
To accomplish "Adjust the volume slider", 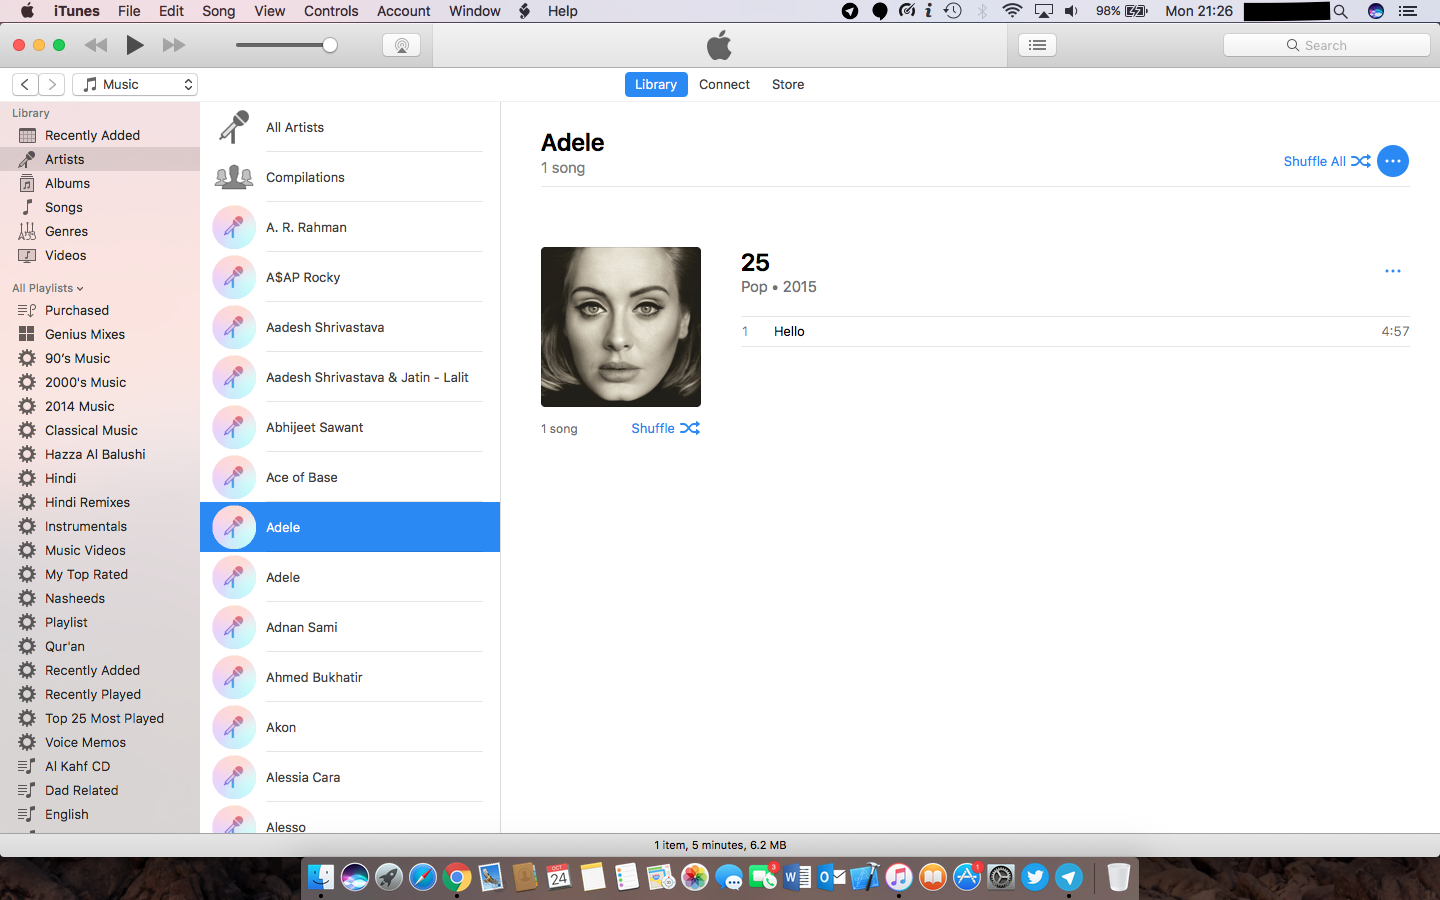I will click(286, 45).
